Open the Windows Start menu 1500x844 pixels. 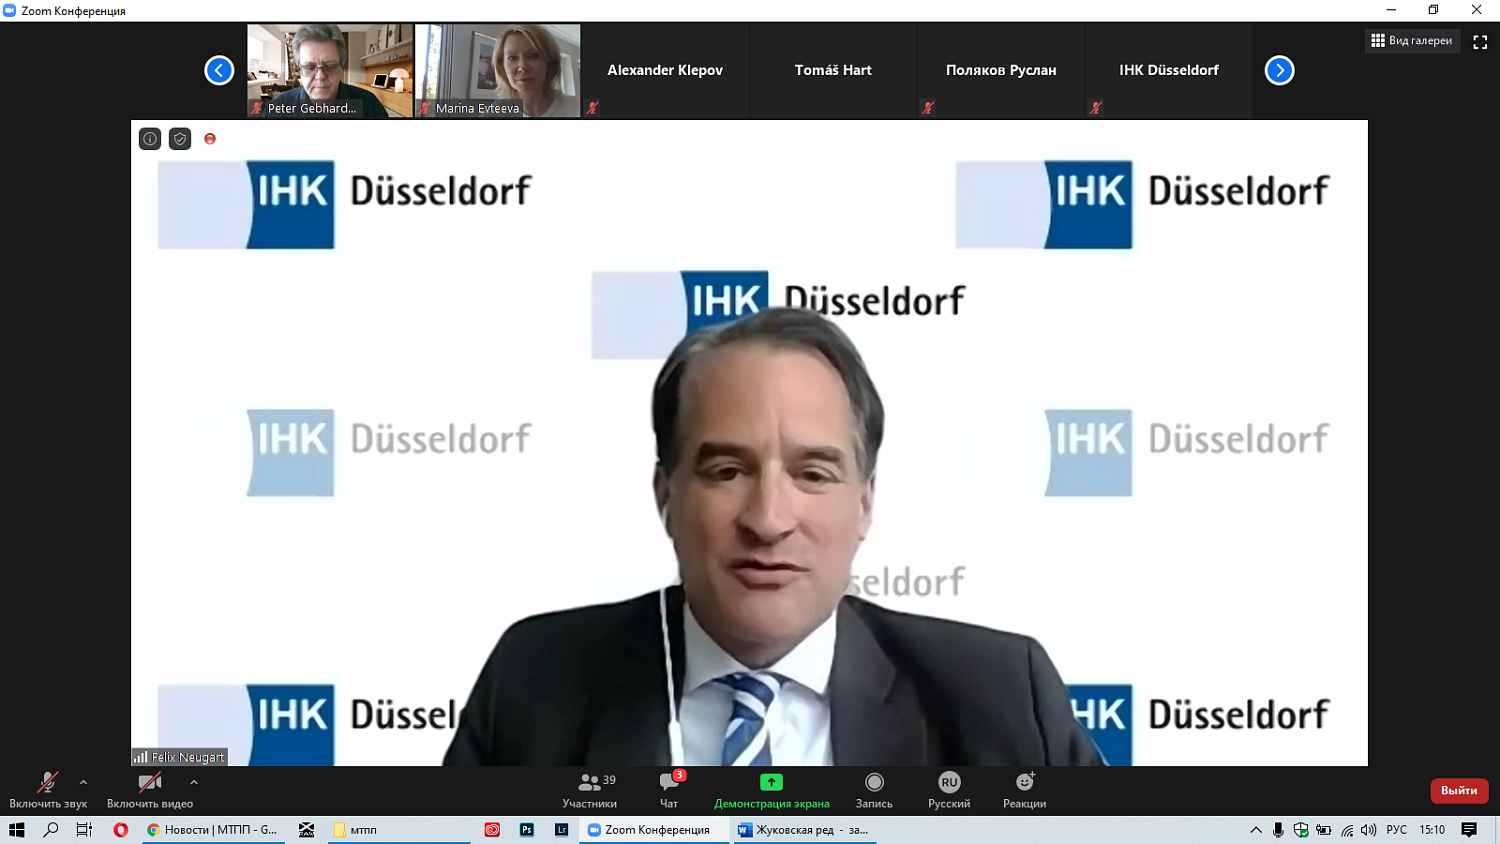[16, 830]
